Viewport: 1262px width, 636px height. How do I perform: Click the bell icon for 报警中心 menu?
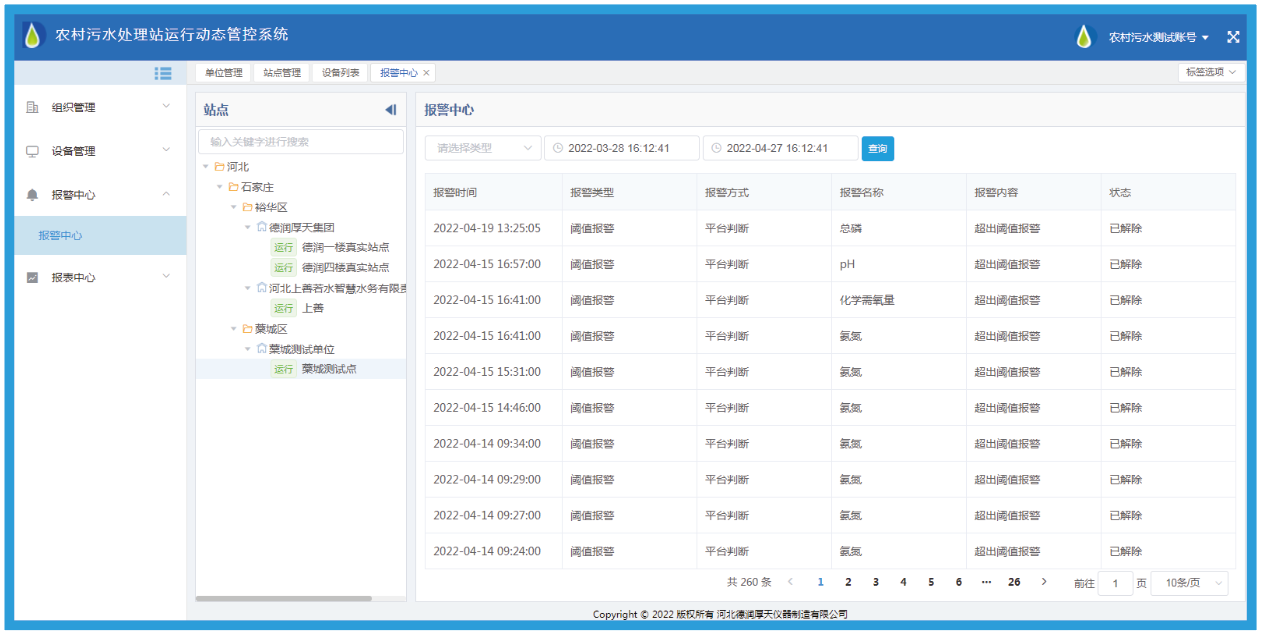[32, 195]
